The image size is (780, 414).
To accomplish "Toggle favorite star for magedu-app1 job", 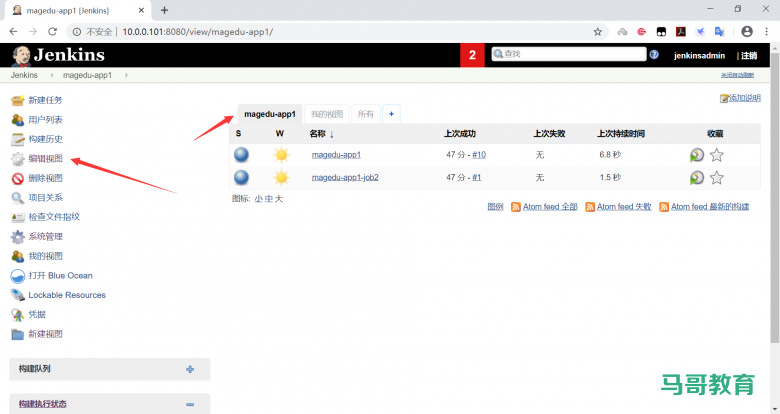I will coord(716,155).
